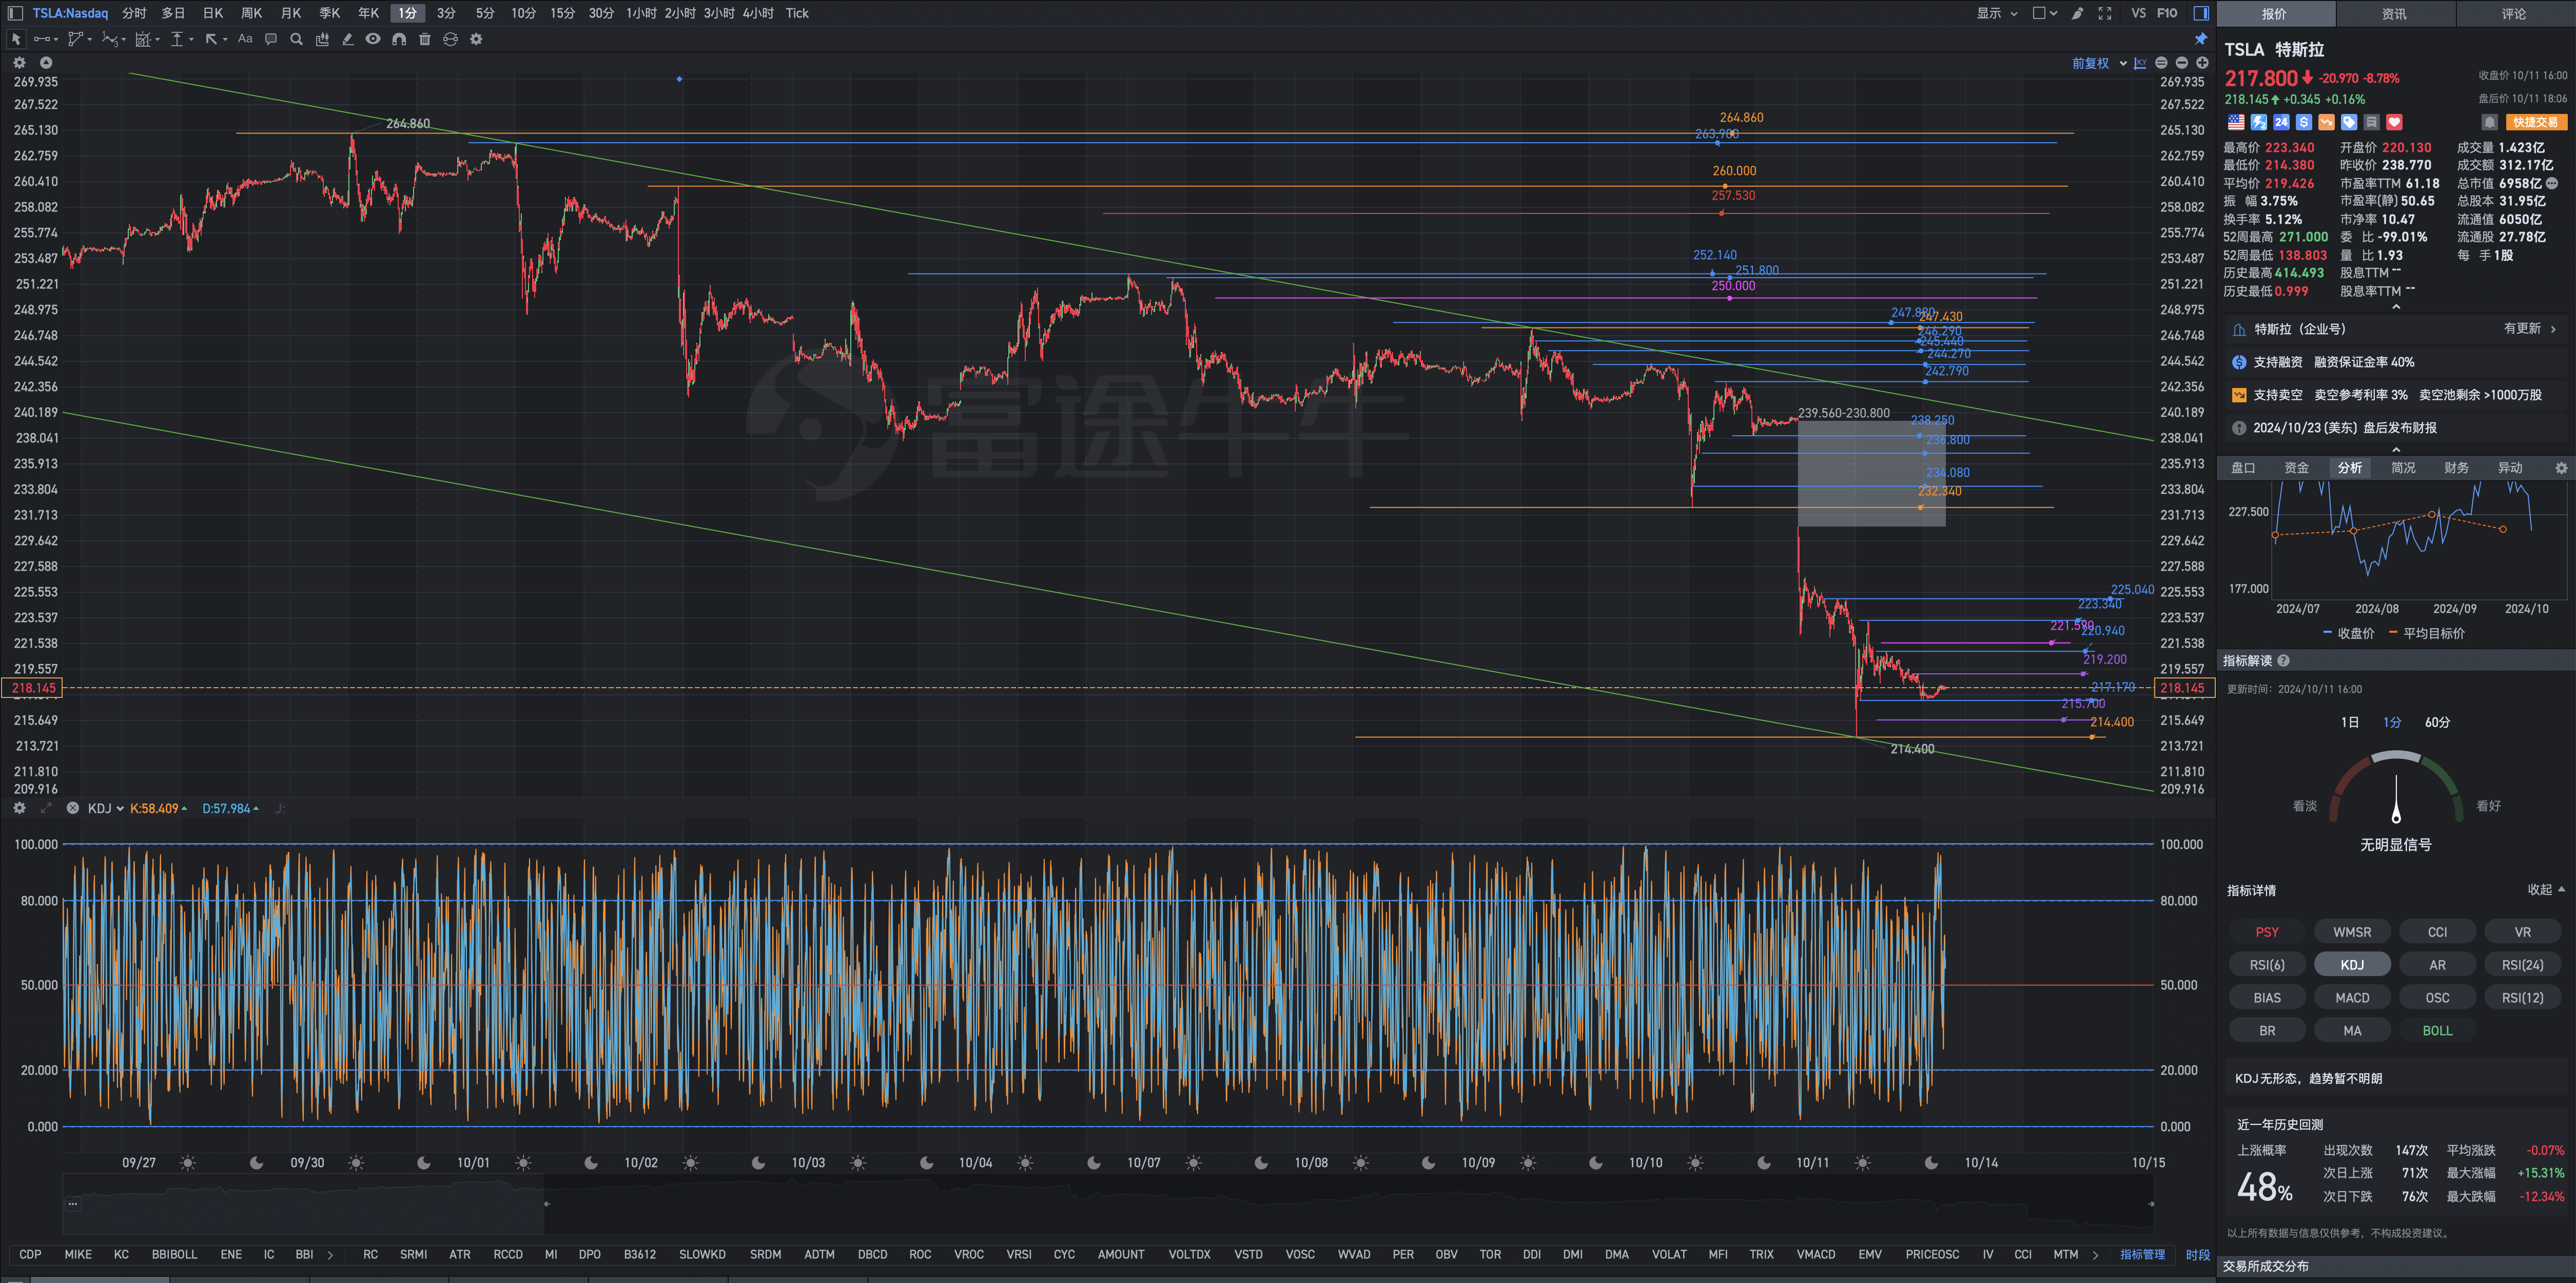
Task: Open KDJ indicator settings gear
Action: pyautogui.click(x=19, y=808)
